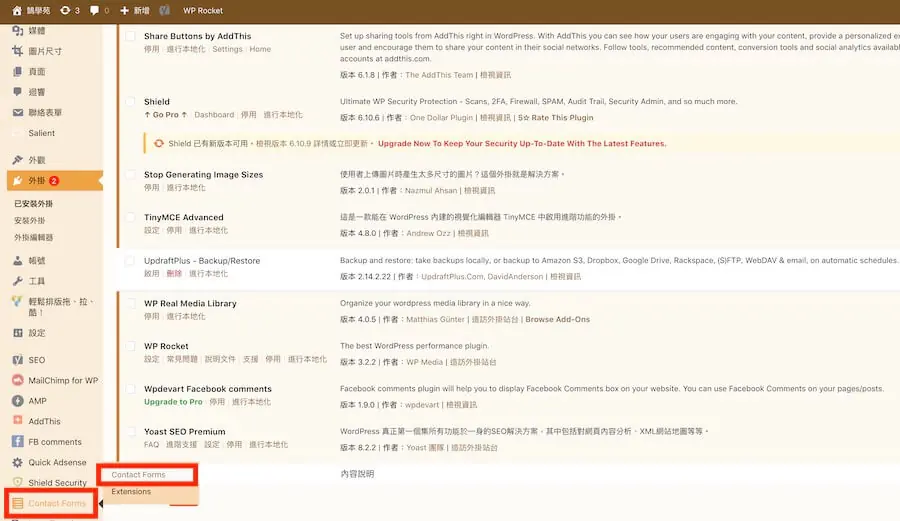Open the SEO Yoast sidebar icon
Viewport: 900px width, 521px height.
[x=18, y=360]
